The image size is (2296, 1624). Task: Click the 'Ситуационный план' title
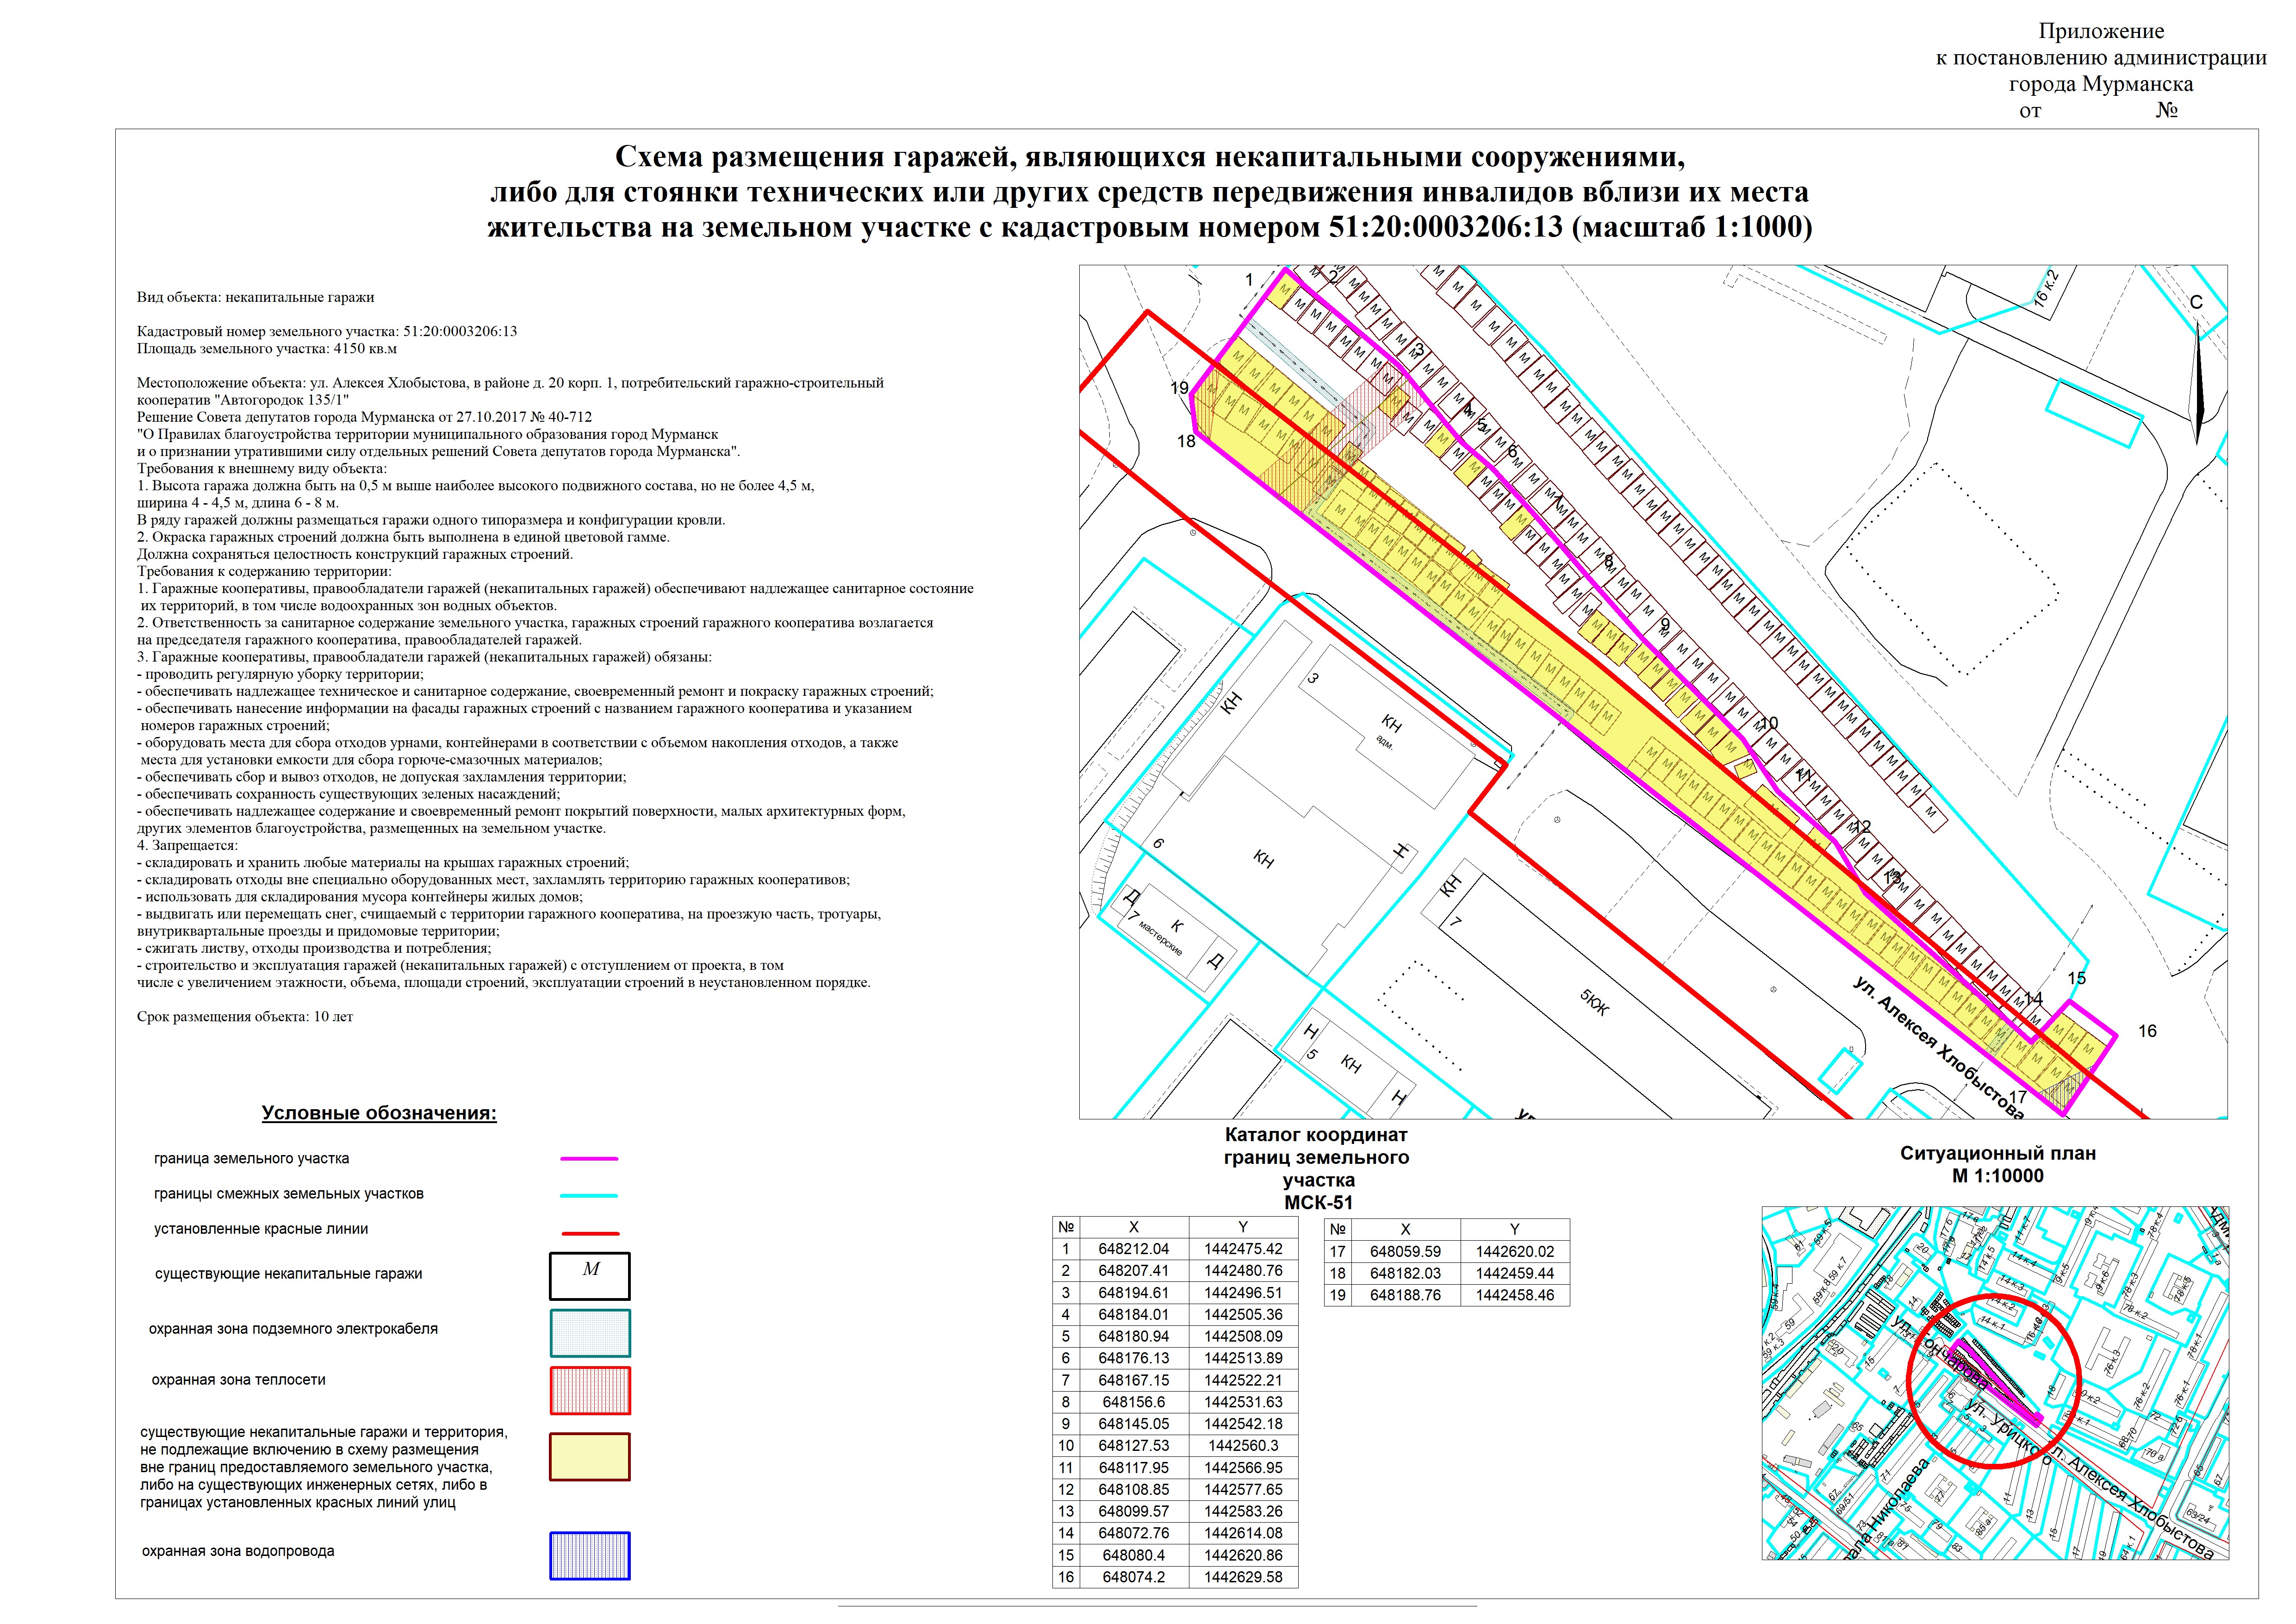pyautogui.click(x=1998, y=1153)
